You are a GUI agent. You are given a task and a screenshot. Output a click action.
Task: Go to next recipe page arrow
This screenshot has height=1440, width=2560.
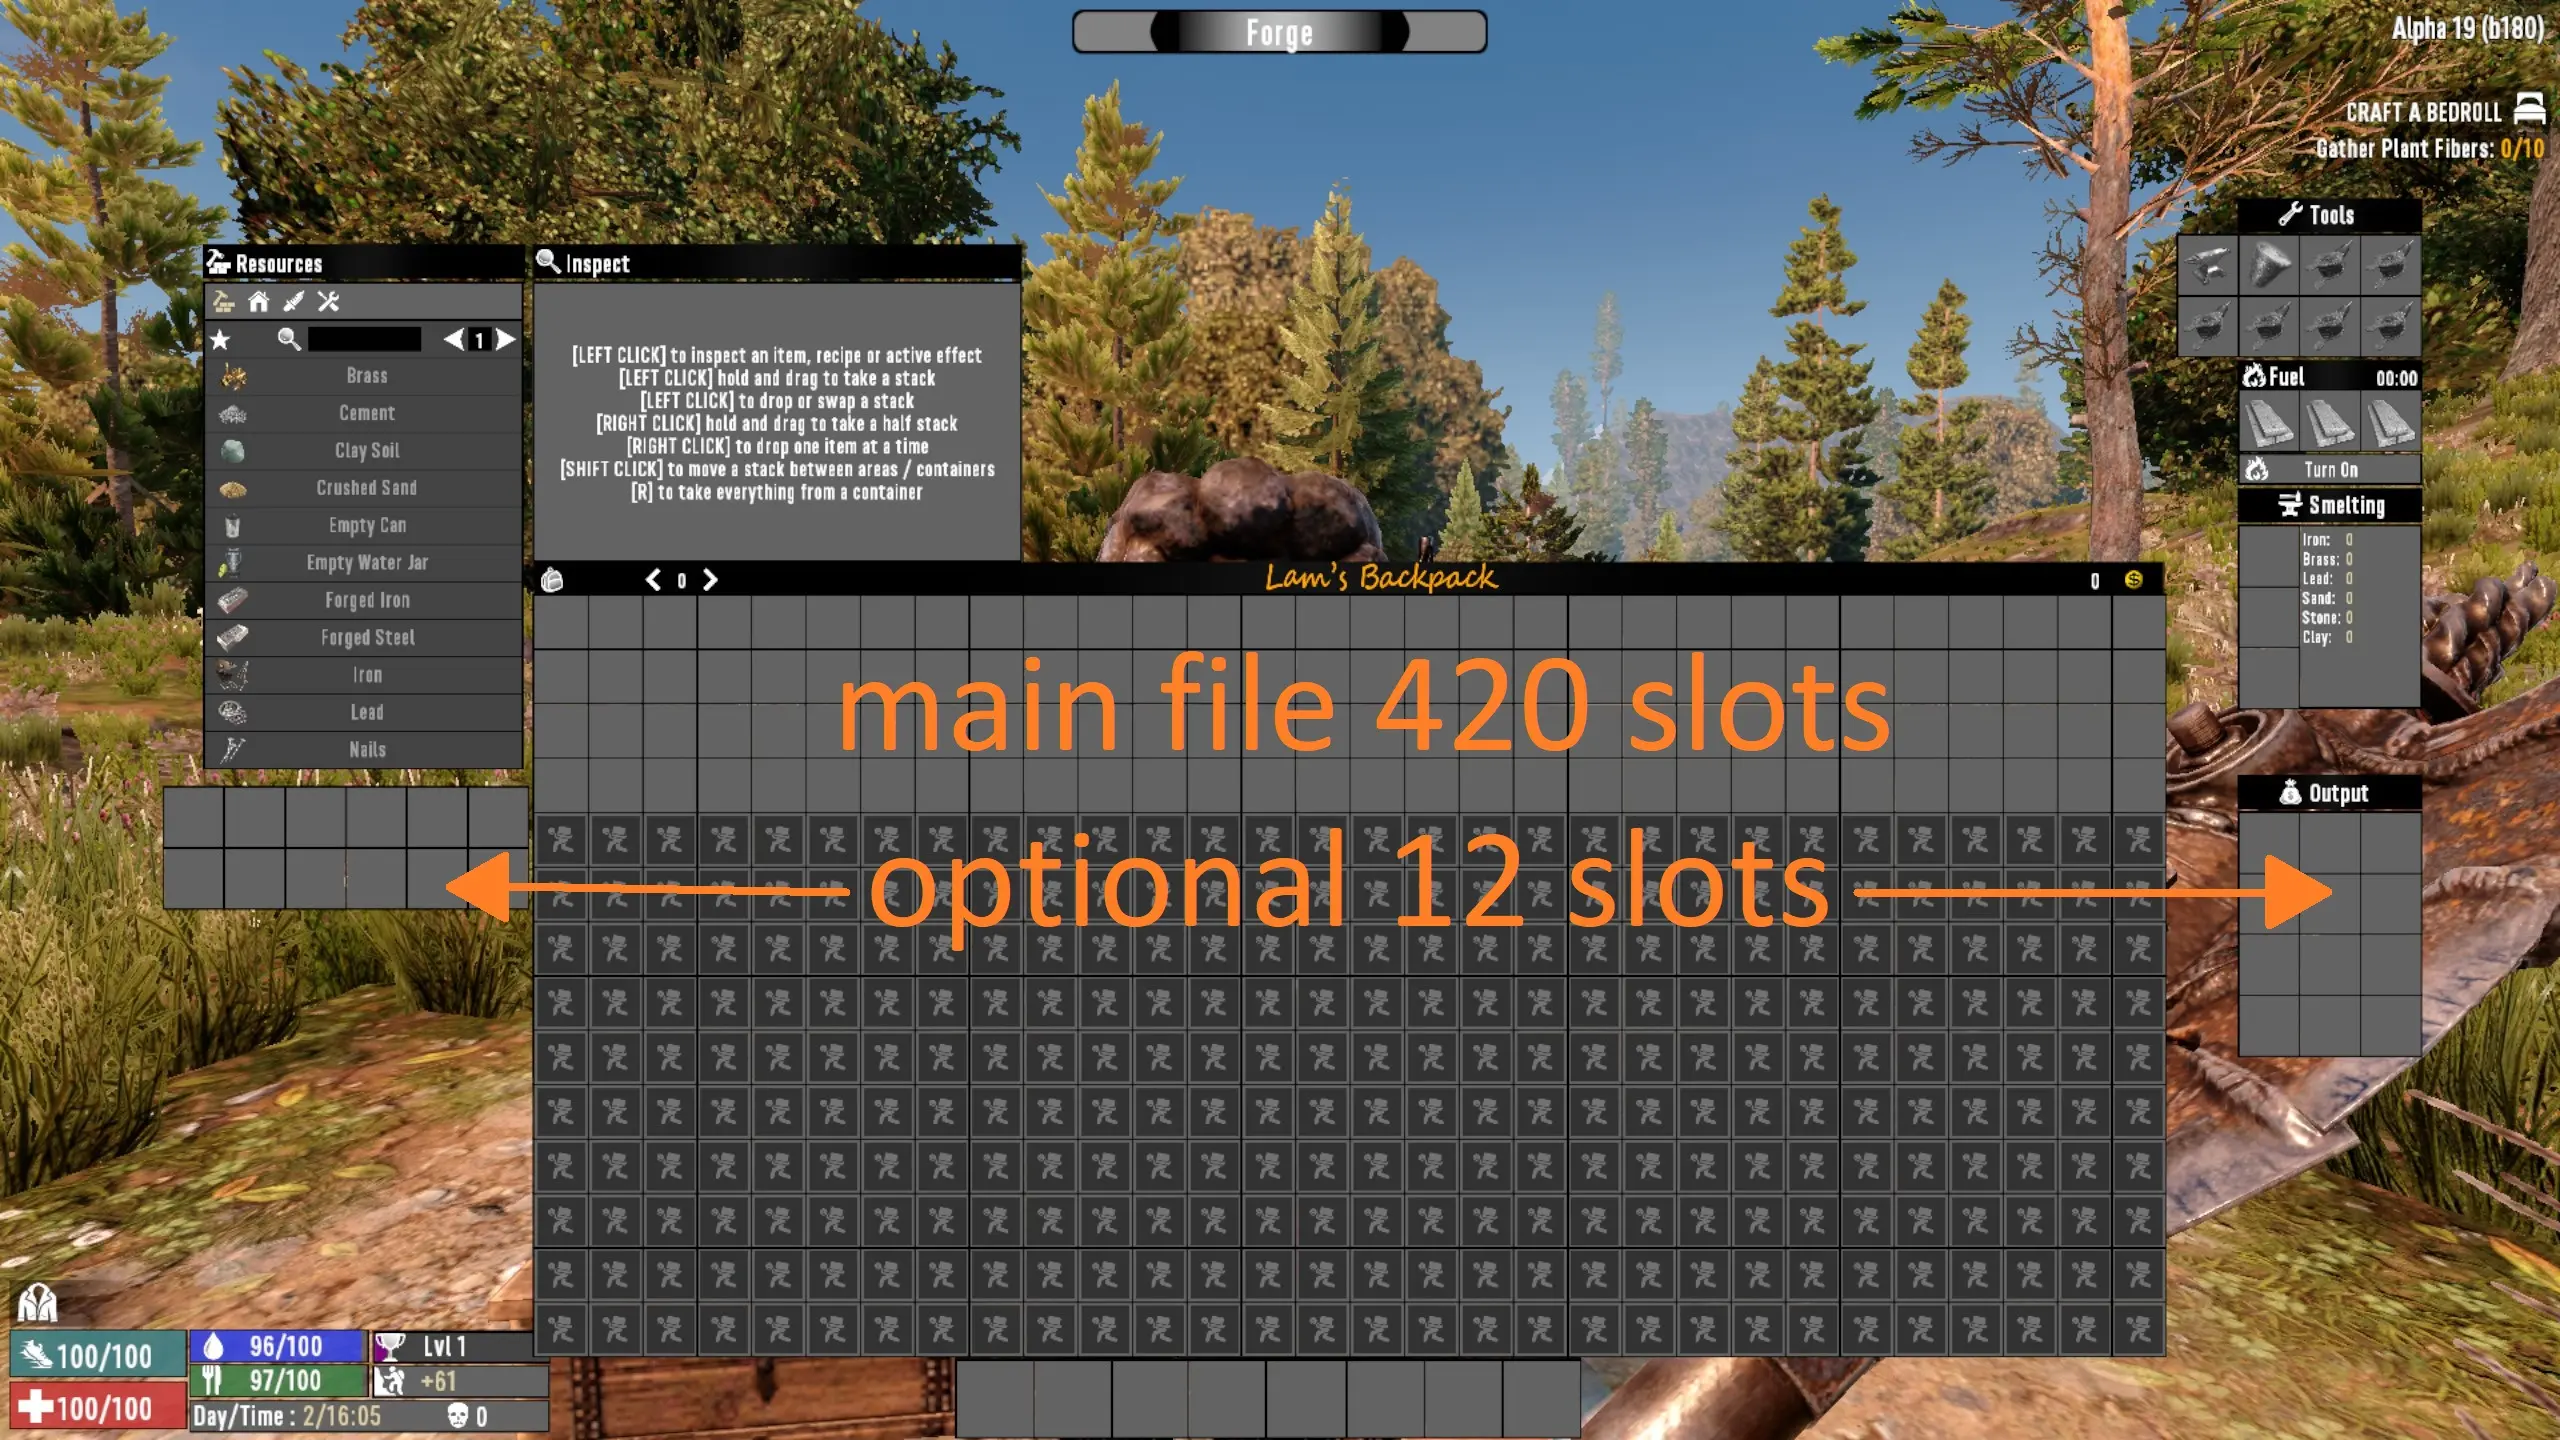tap(506, 339)
